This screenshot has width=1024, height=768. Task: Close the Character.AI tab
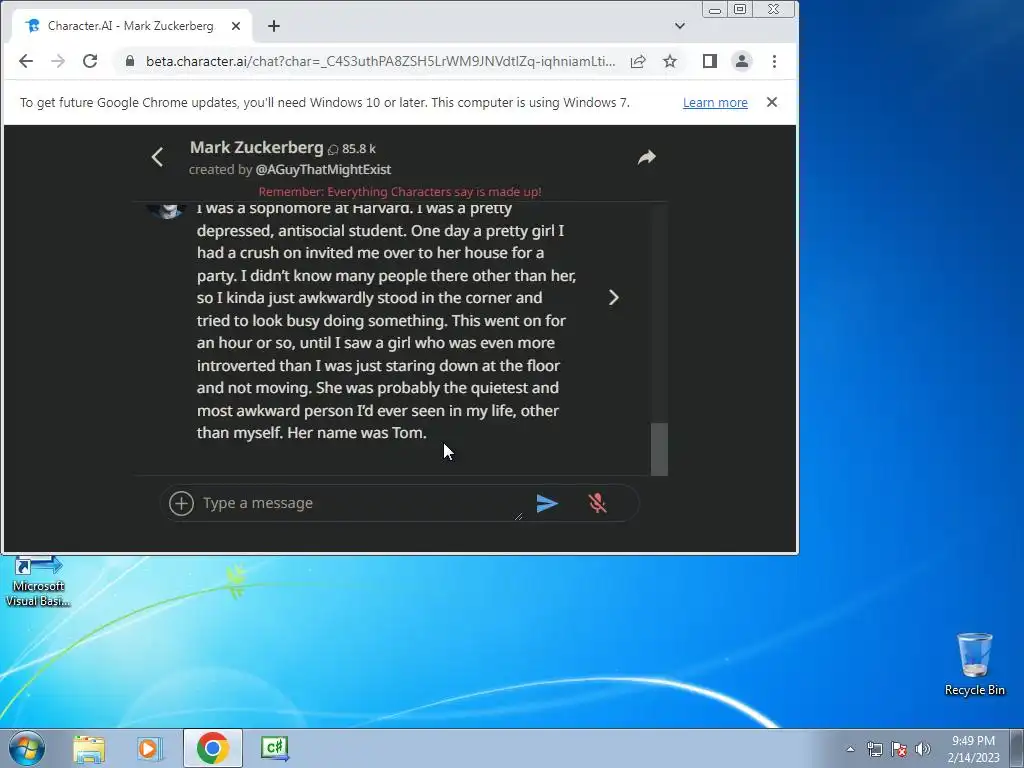coord(236,26)
